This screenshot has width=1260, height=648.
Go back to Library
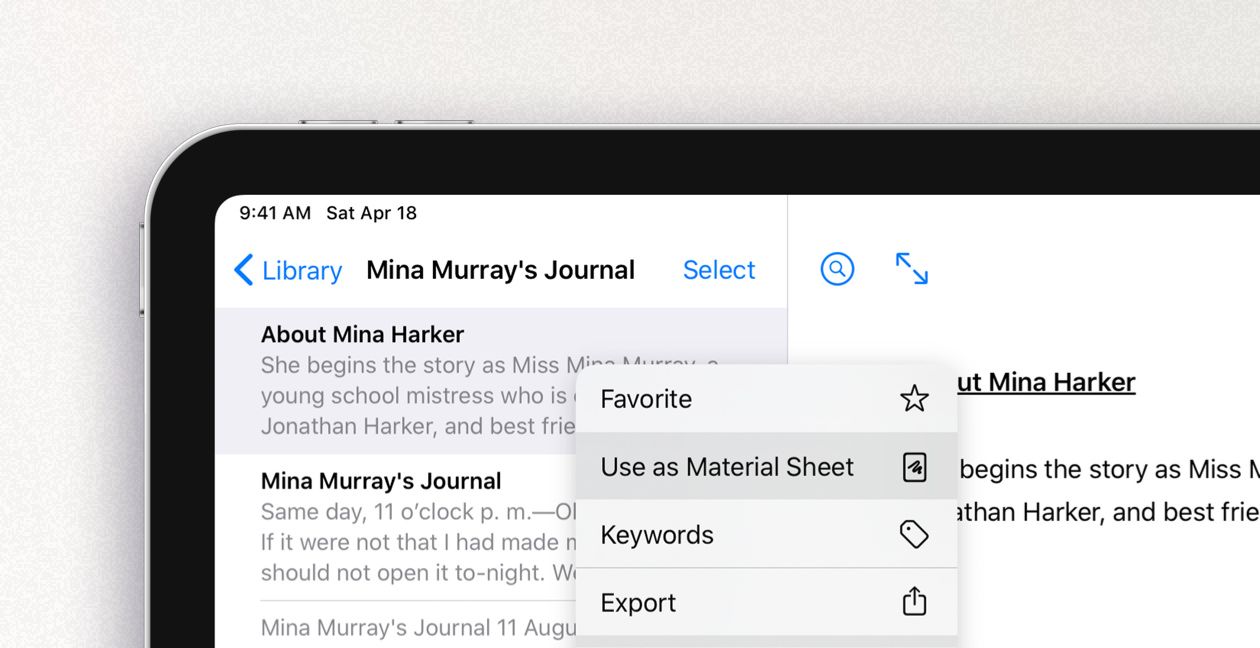(x=288, y=270)
